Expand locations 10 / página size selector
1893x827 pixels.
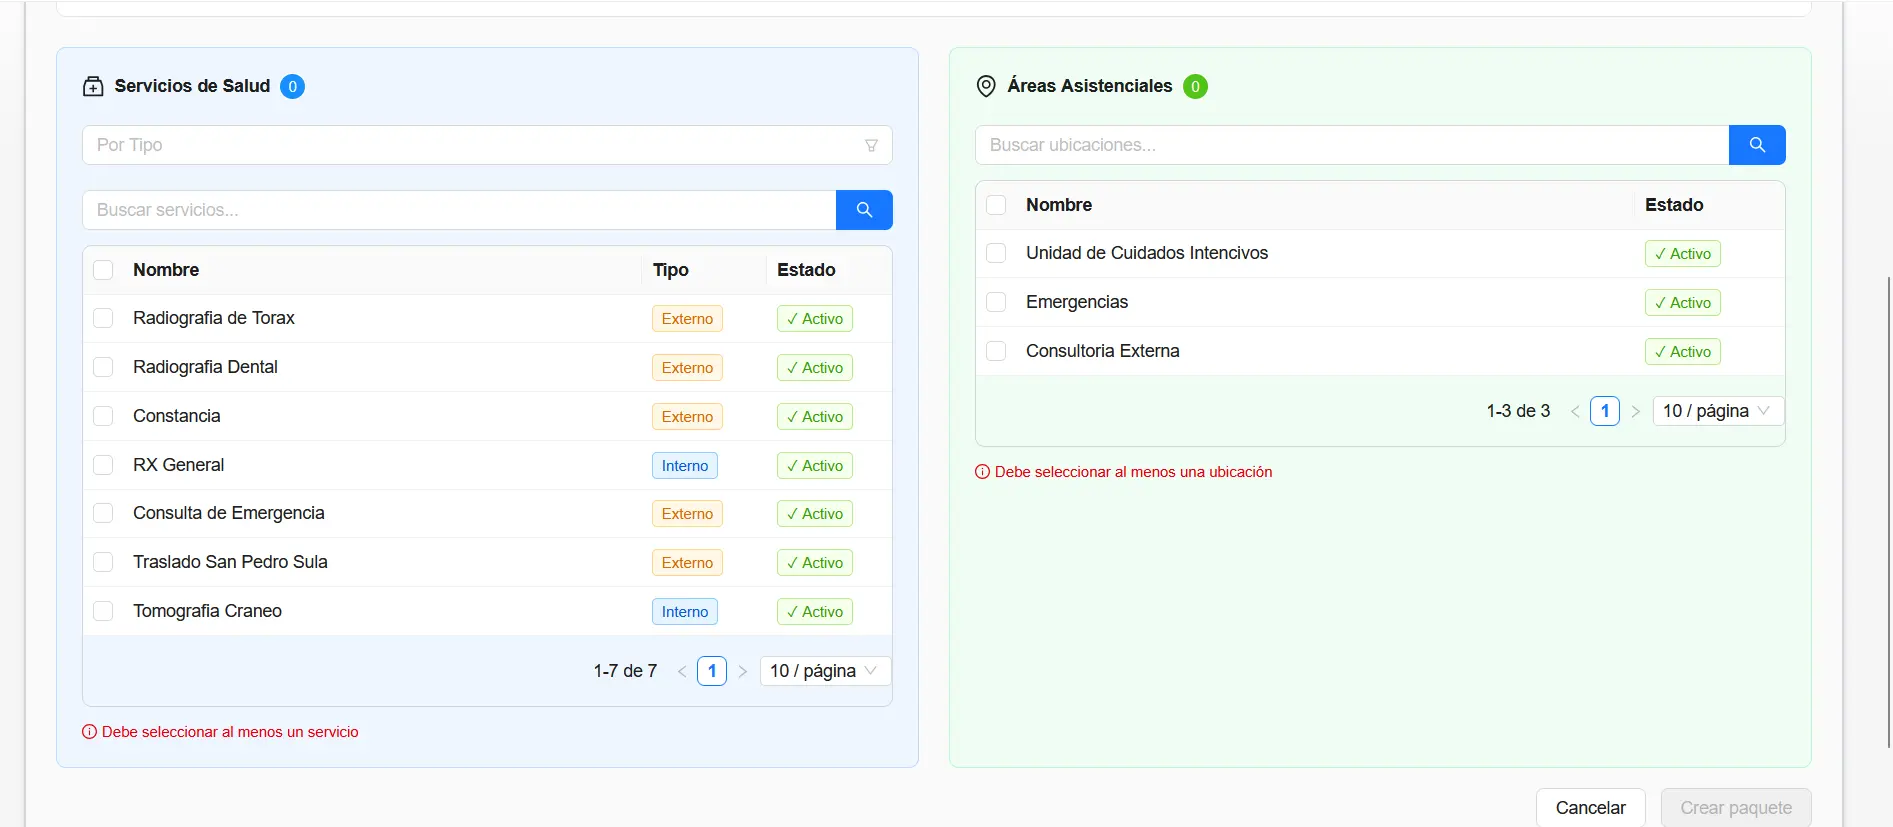tap(1717, 411)
